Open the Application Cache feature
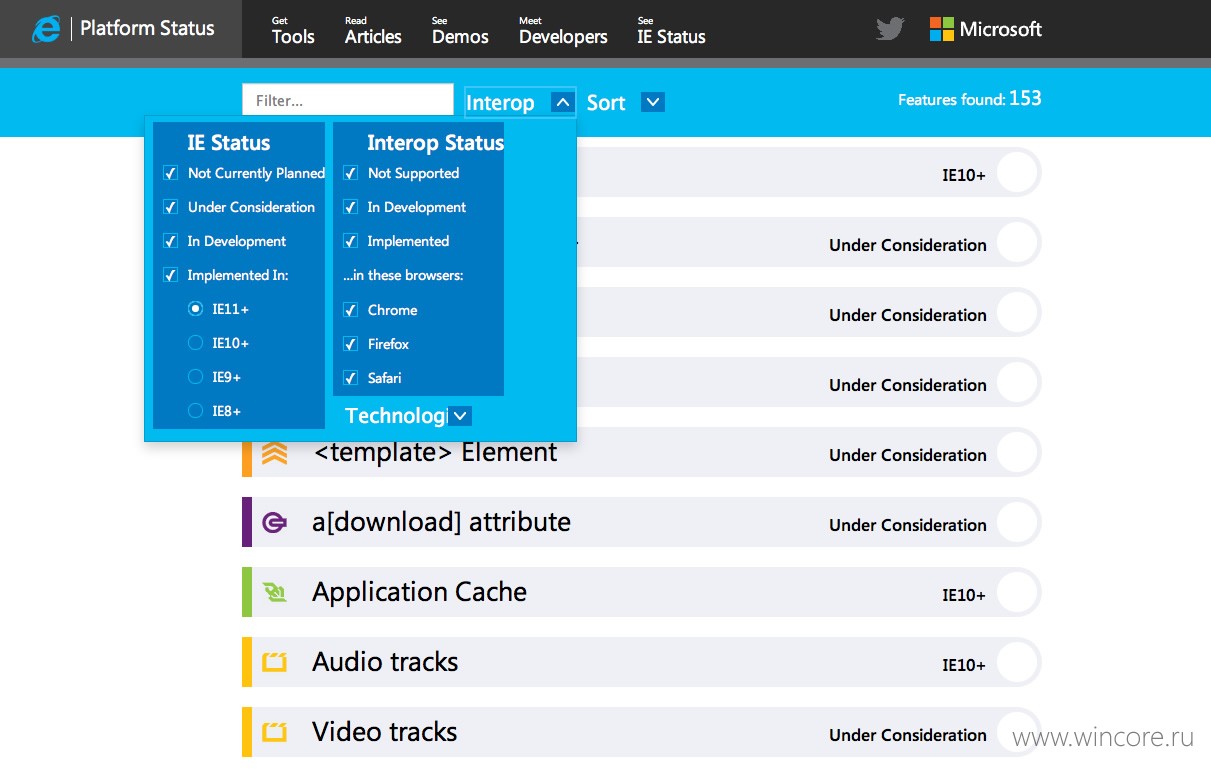1211x770 pixels. point(419,592)
